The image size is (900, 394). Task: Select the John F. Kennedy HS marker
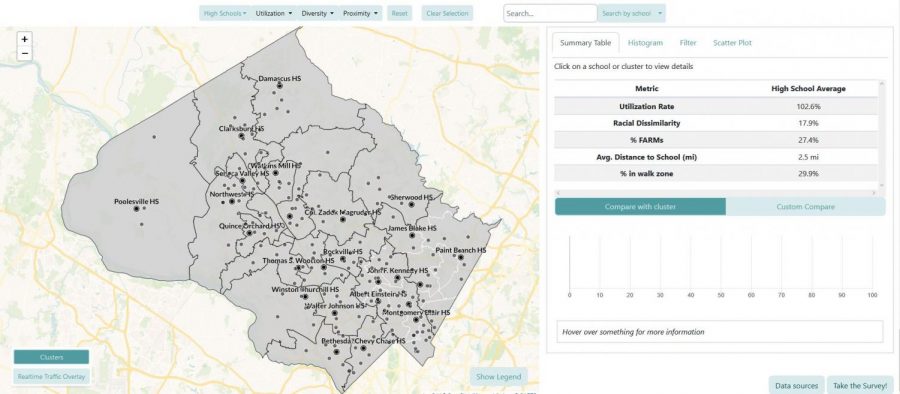coord(398,278)
